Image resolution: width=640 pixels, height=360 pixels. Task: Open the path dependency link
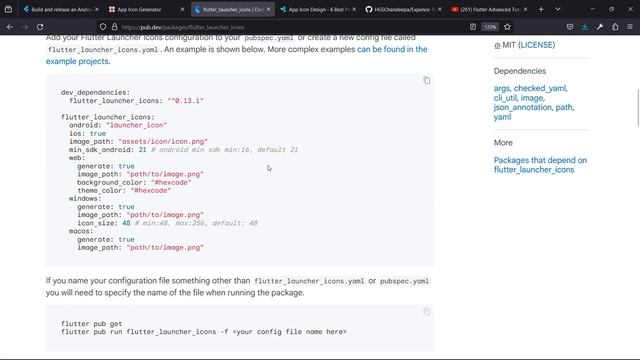click(564, 107)
